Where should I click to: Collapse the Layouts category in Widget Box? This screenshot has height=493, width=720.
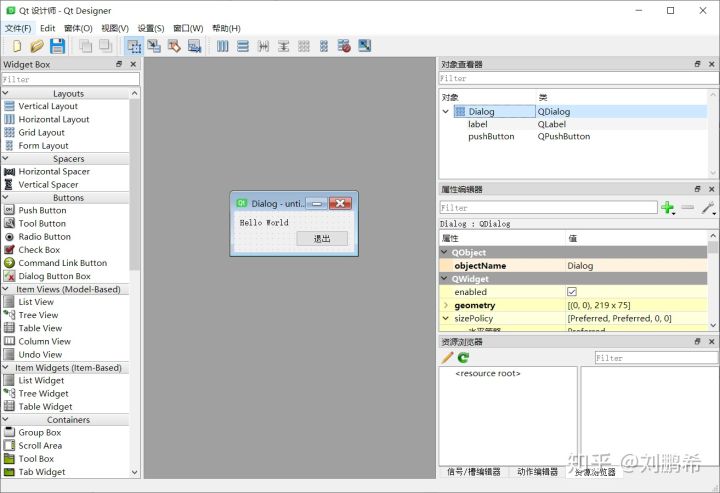[6, 93]
